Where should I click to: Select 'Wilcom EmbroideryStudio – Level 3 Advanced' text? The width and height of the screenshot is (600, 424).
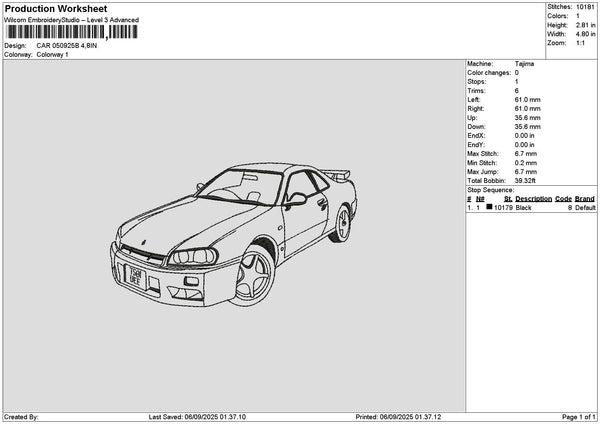click(72, 20)
